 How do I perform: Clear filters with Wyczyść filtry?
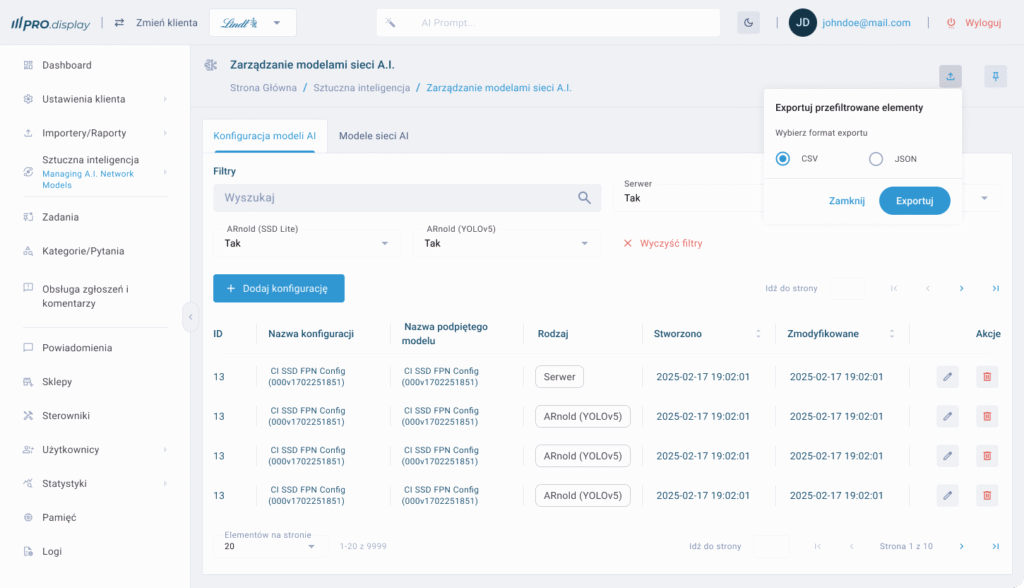pyautogui.click(x=663, y=243)
